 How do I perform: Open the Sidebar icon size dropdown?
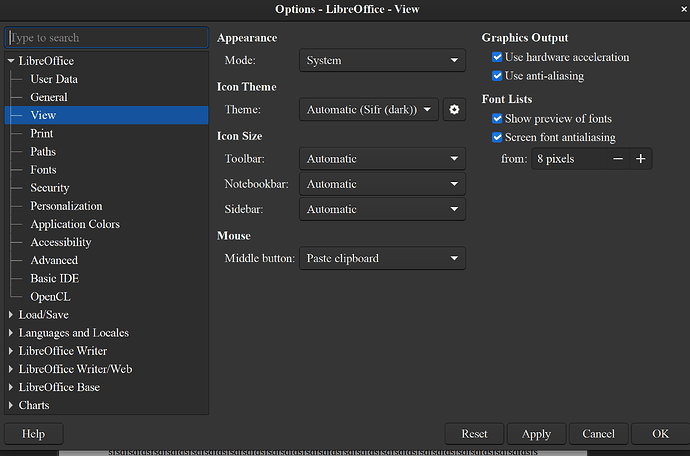(382, 209)
